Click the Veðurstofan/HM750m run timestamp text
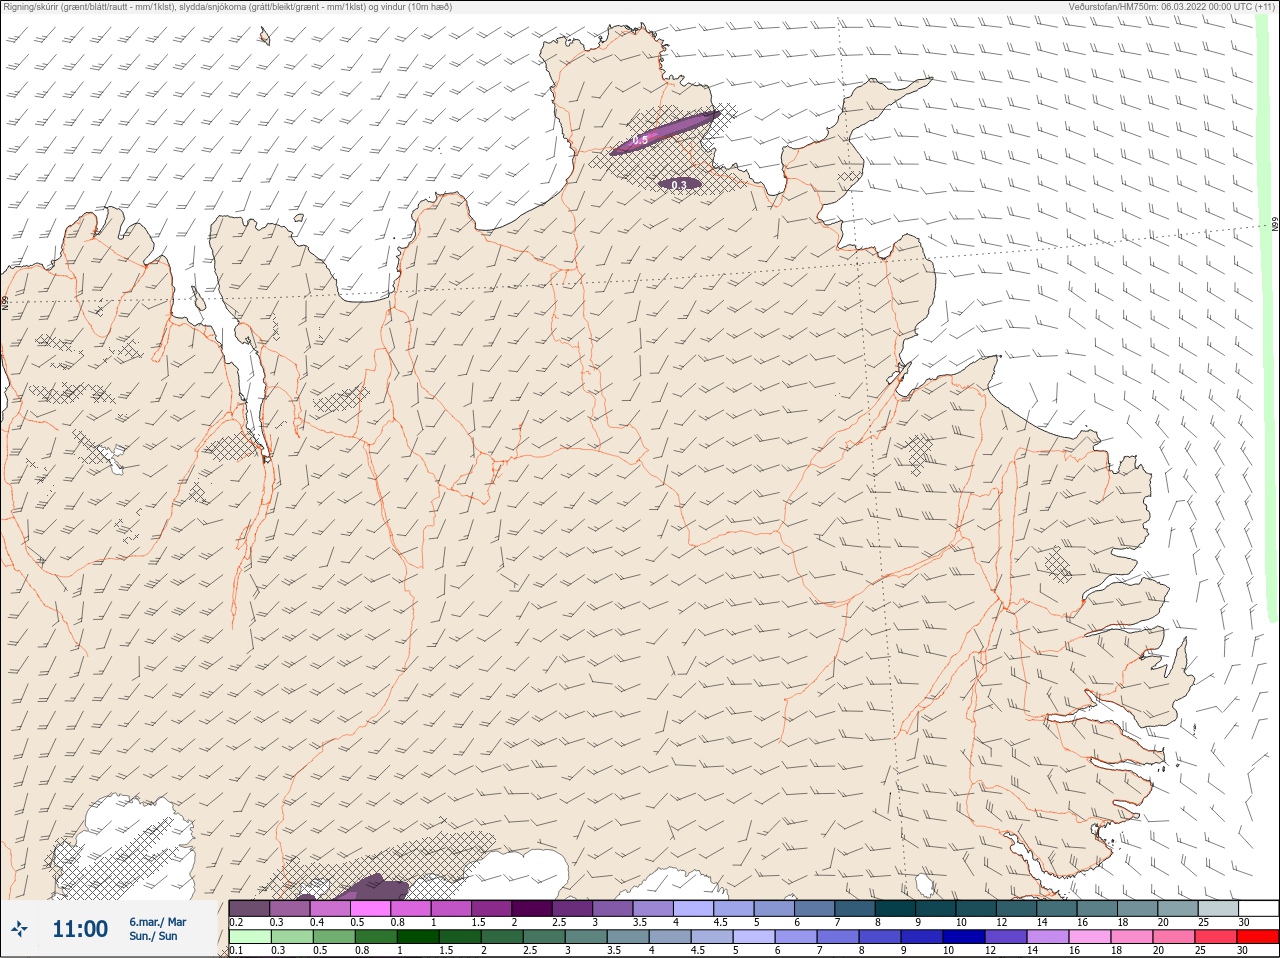This screenshot has height=958, width=1280. pyautogui.click(x=1172, y=7)
